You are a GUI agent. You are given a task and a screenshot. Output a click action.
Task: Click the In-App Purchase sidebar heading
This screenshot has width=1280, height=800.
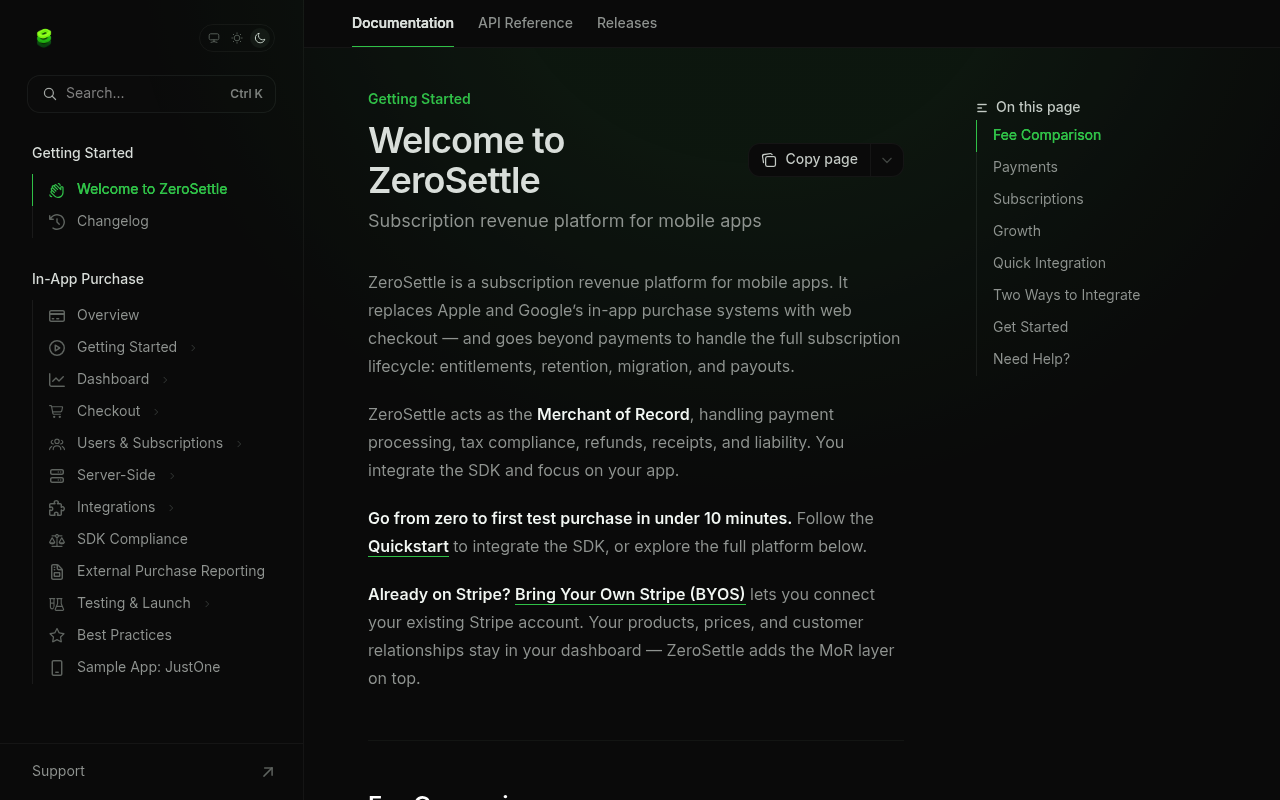point(88,279)
